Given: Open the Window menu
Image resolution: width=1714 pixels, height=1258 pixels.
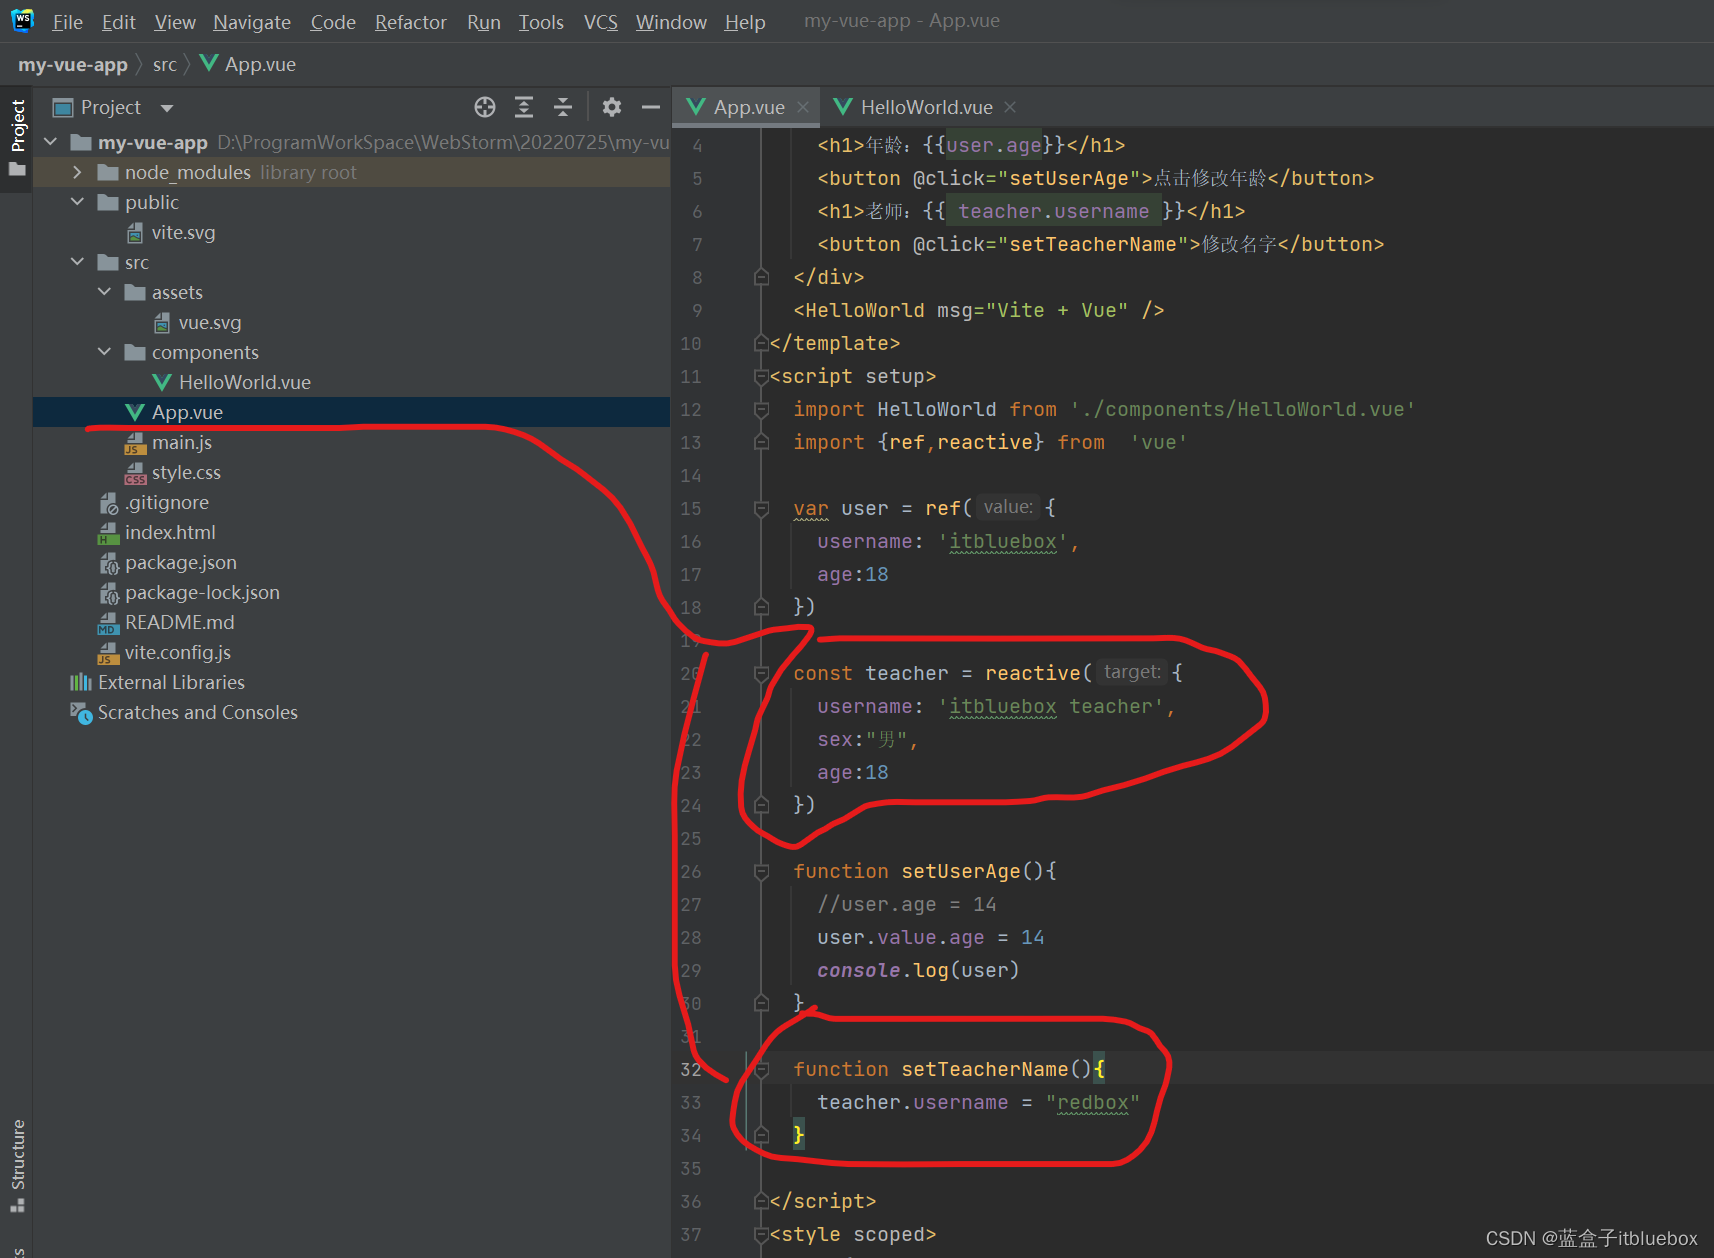Looking at the screenshot, I should tap(671, 22).
